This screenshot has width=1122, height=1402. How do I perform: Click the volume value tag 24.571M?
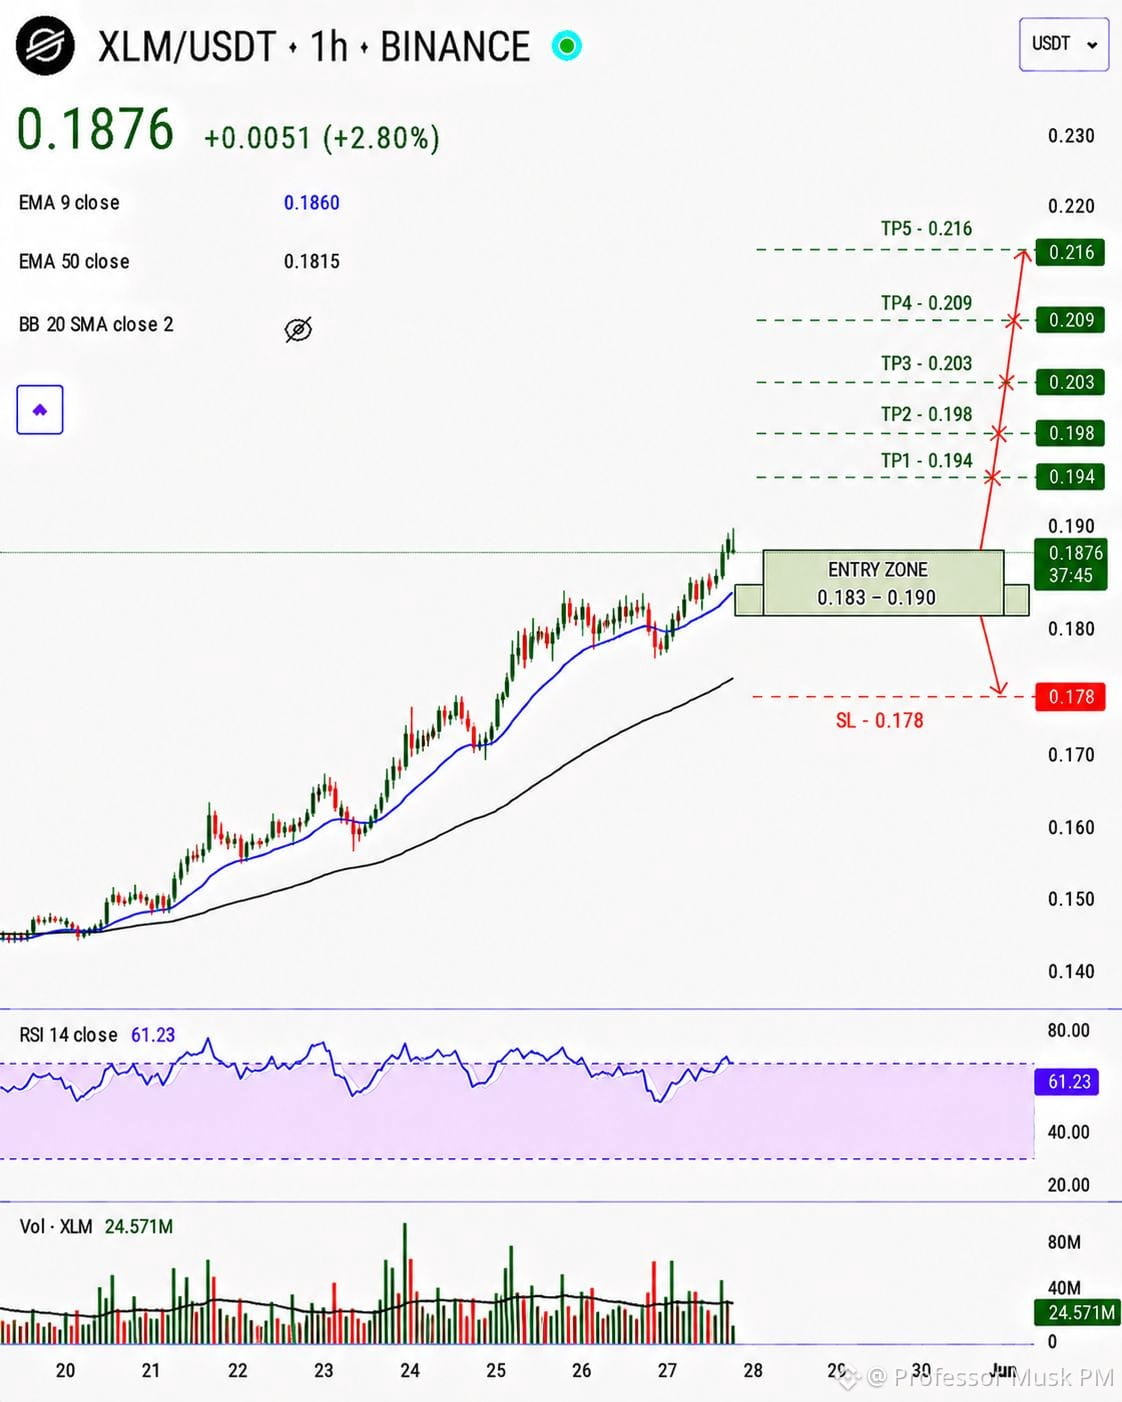click(x=1078, y=1312)
